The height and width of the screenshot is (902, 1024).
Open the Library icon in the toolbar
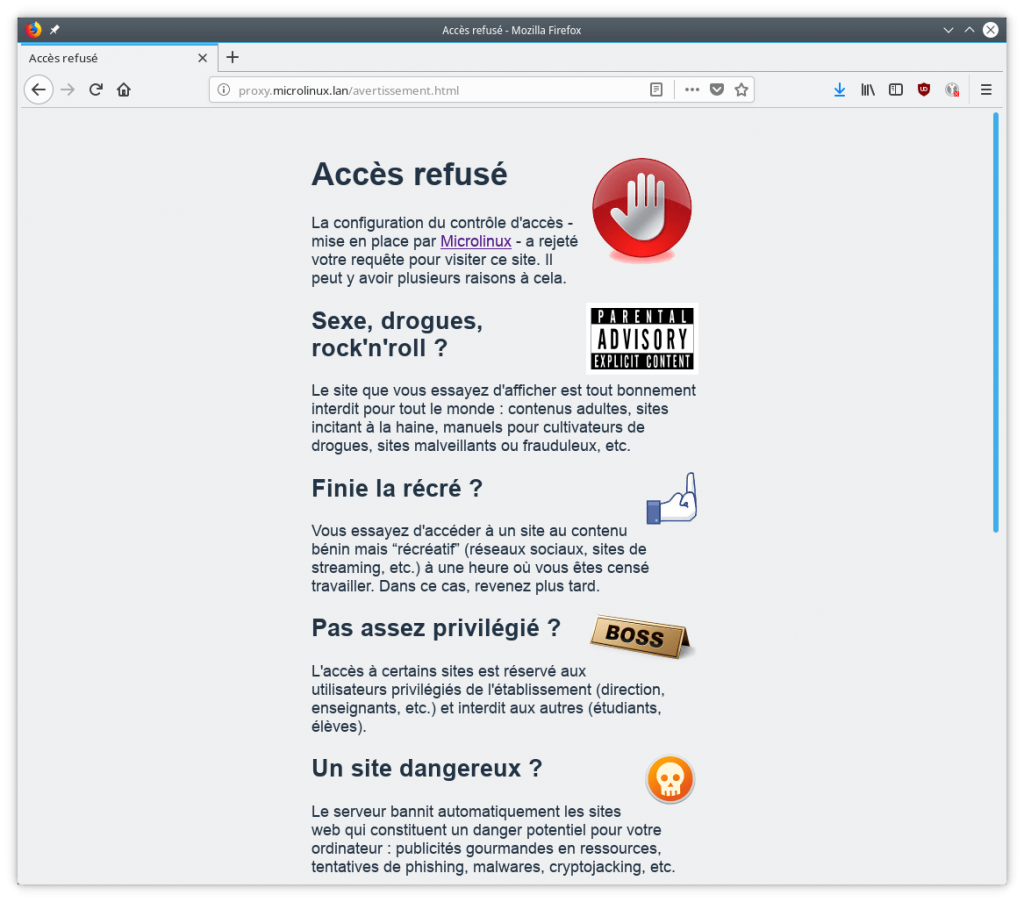(x=867, y=89)
